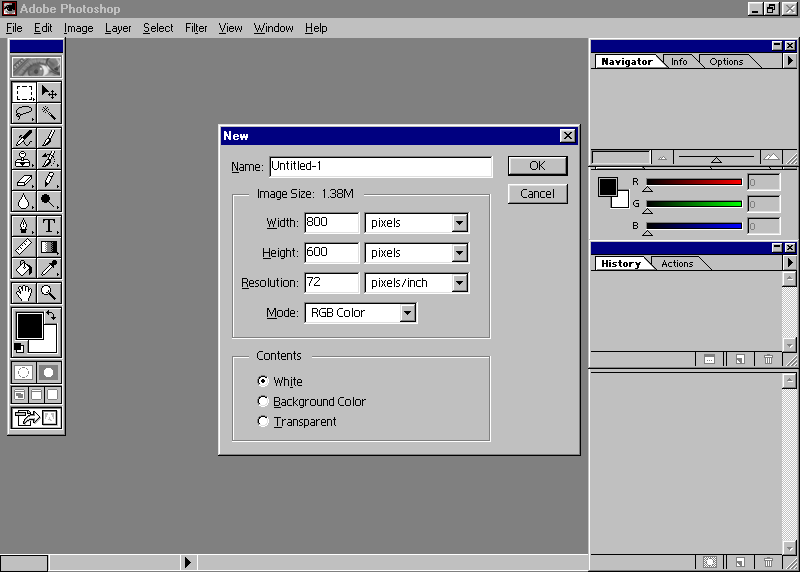Viewport: 800px width, 572px height.
Task: Select the Gradient tool
Action: [49, 247]
